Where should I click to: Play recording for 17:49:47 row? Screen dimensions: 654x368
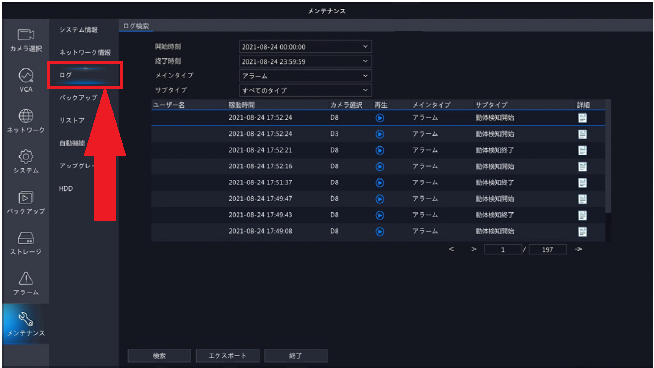(x=380, y=199)
